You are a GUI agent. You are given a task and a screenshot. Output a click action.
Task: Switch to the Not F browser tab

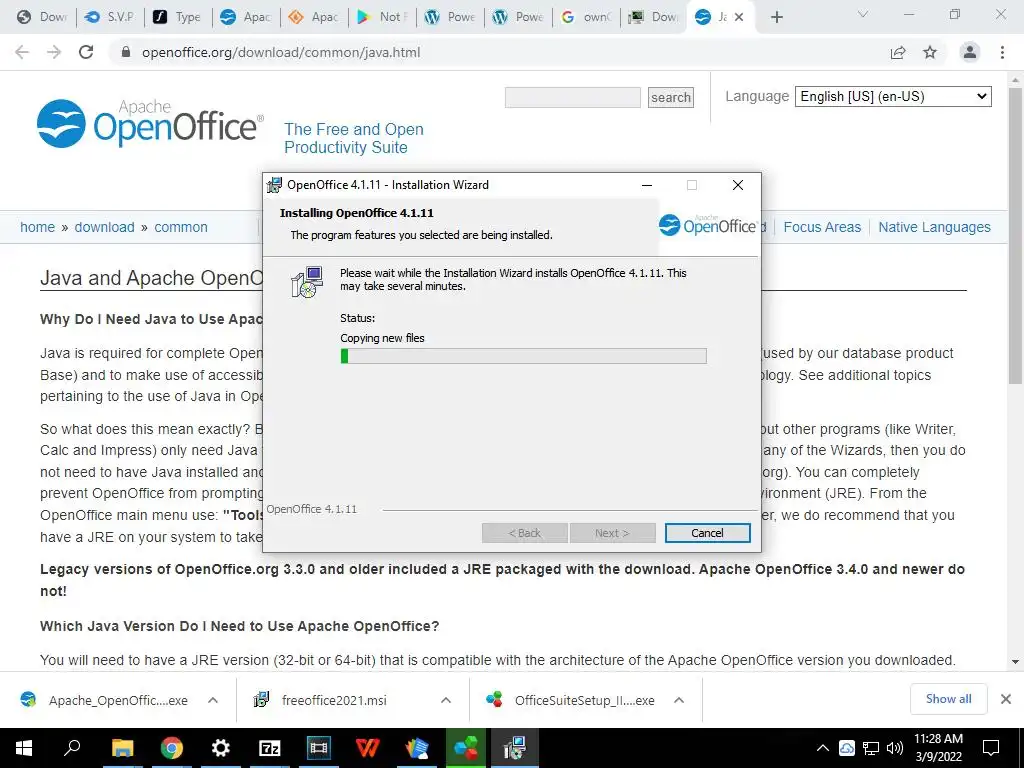[x=382, y=17]
